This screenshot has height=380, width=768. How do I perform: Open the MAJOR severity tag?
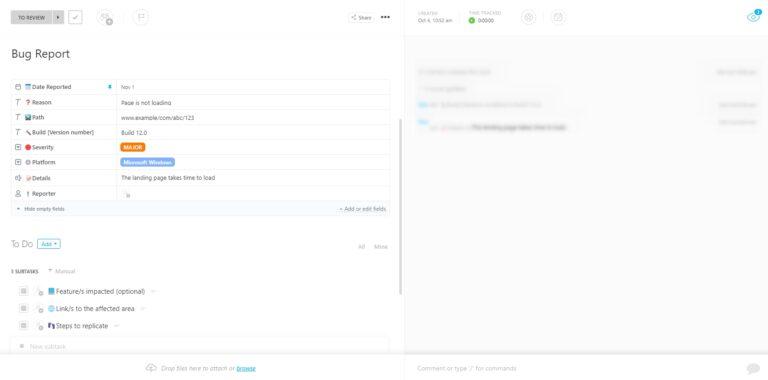[x=133, y=147]
